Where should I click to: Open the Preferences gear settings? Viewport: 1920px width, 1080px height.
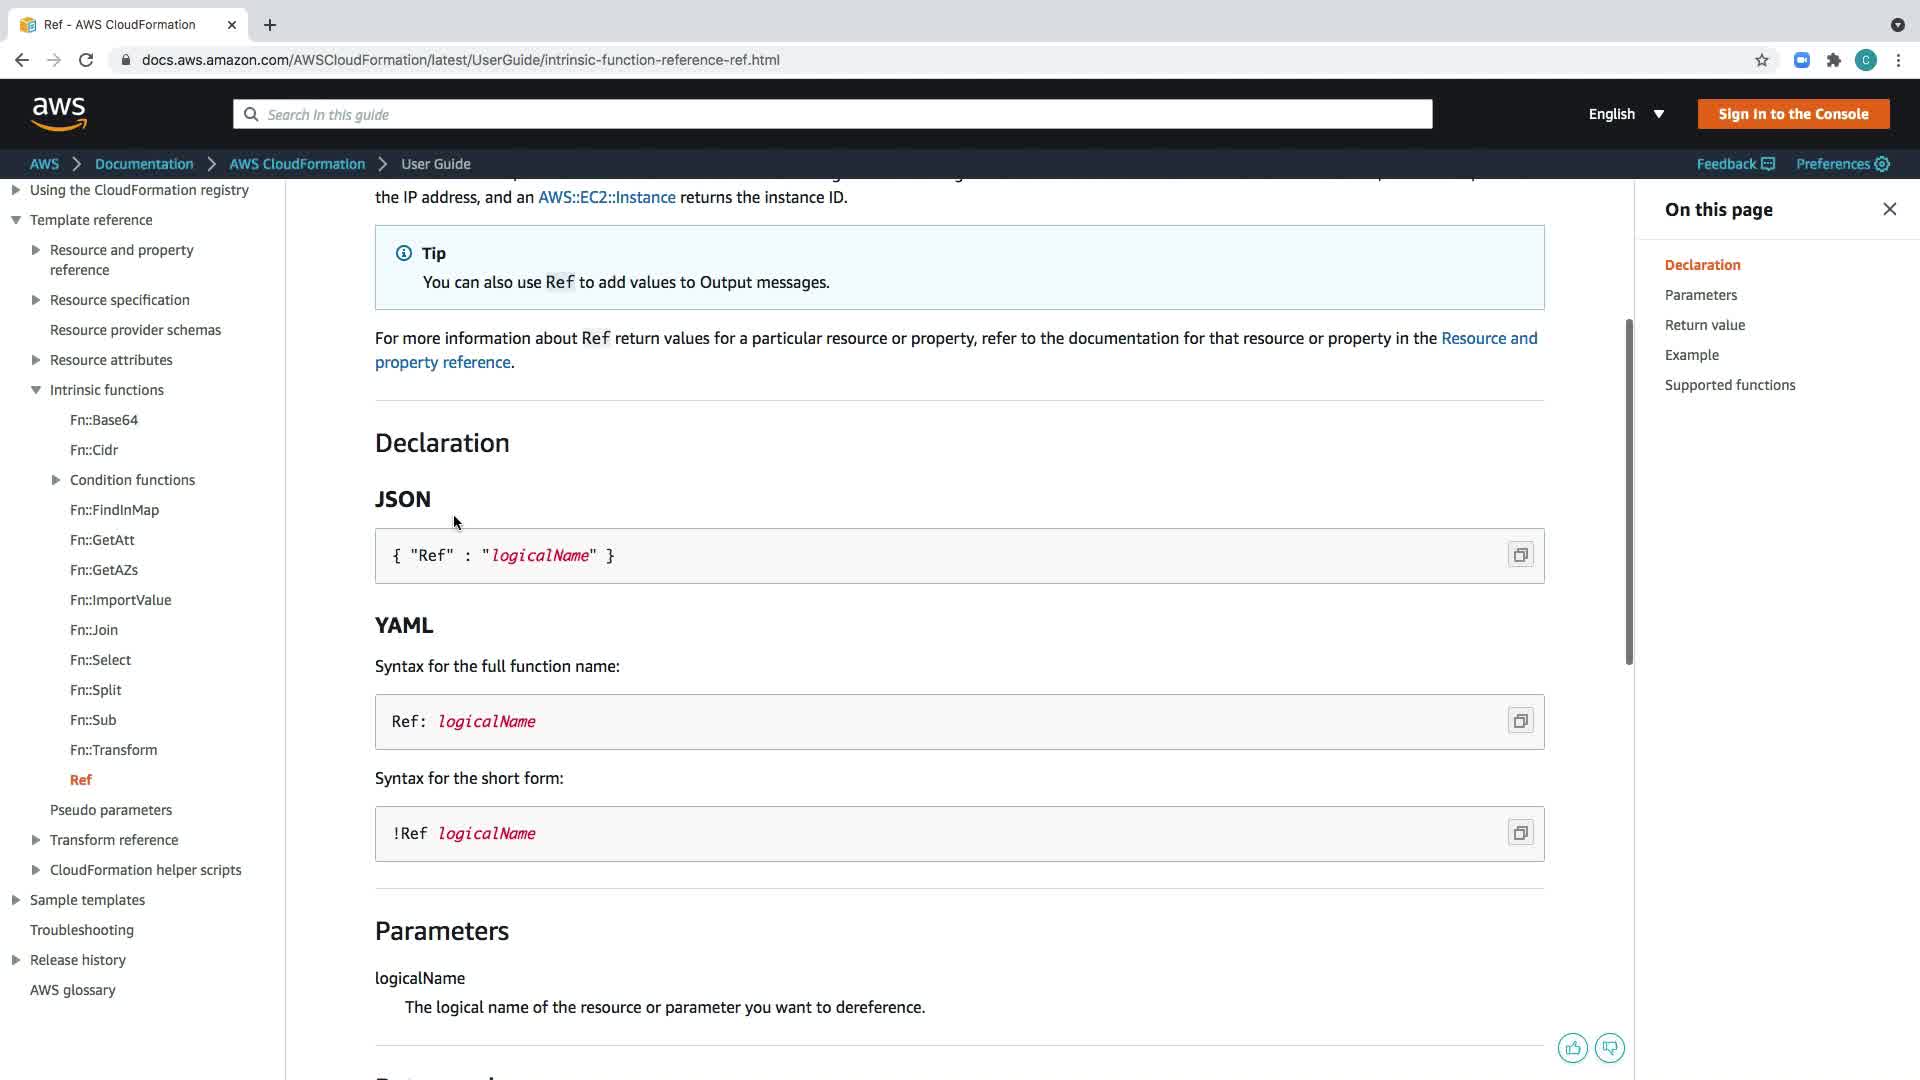[1842, 164]
